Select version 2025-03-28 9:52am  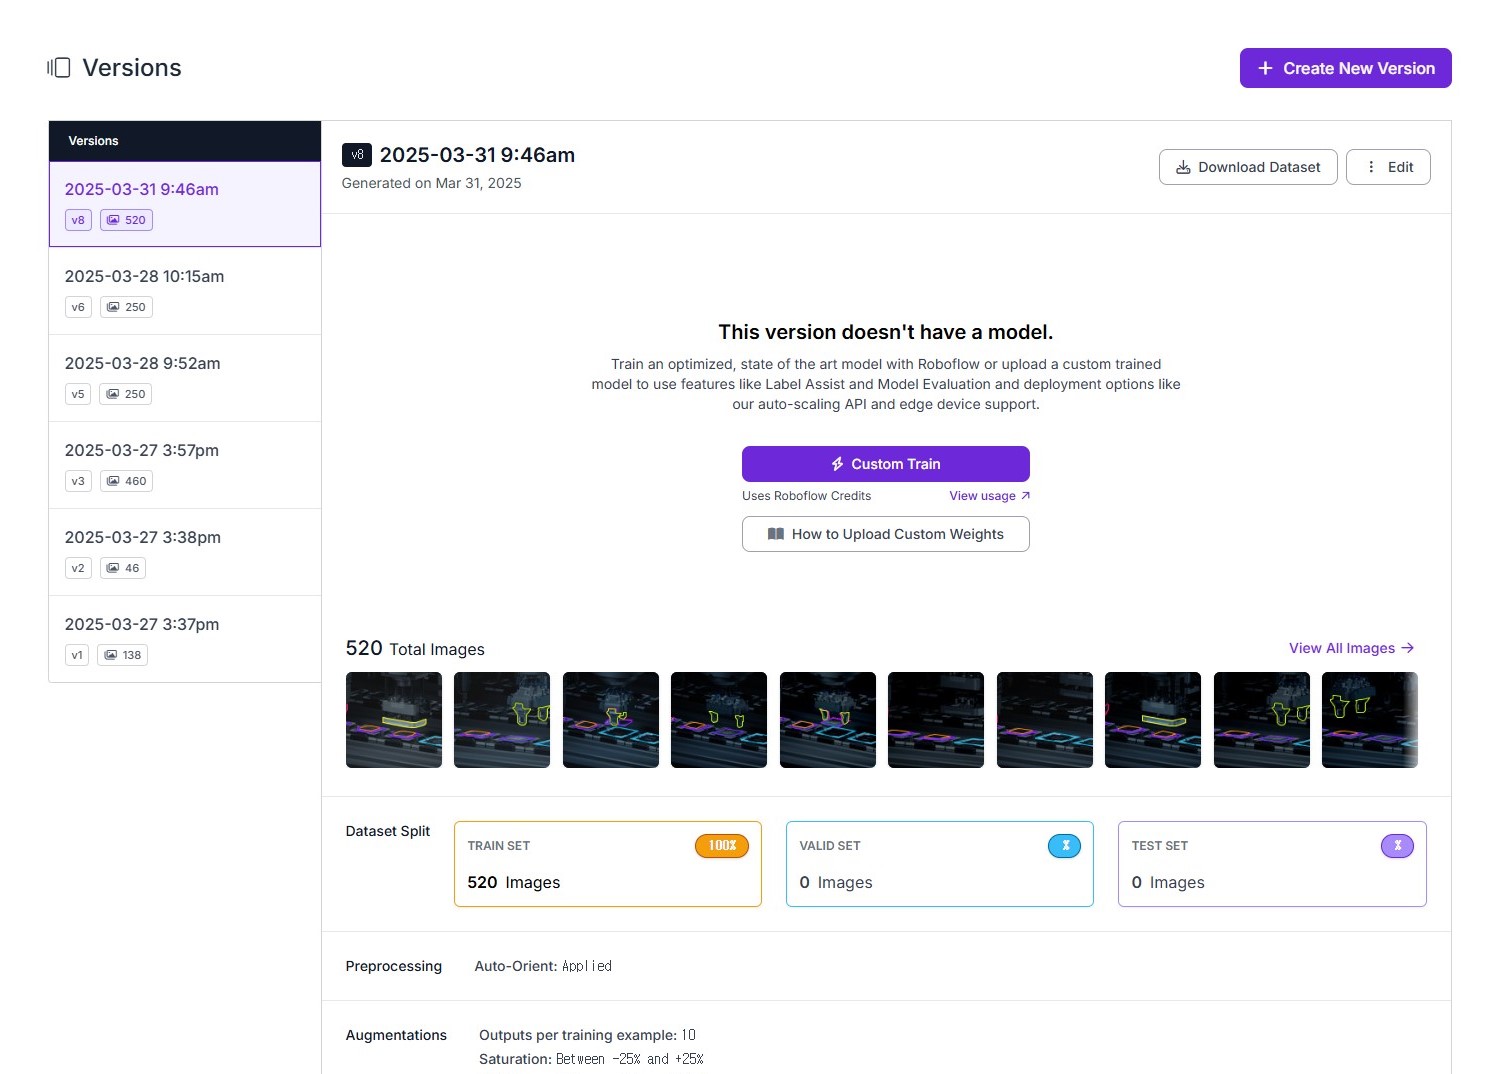pos(142,364)
